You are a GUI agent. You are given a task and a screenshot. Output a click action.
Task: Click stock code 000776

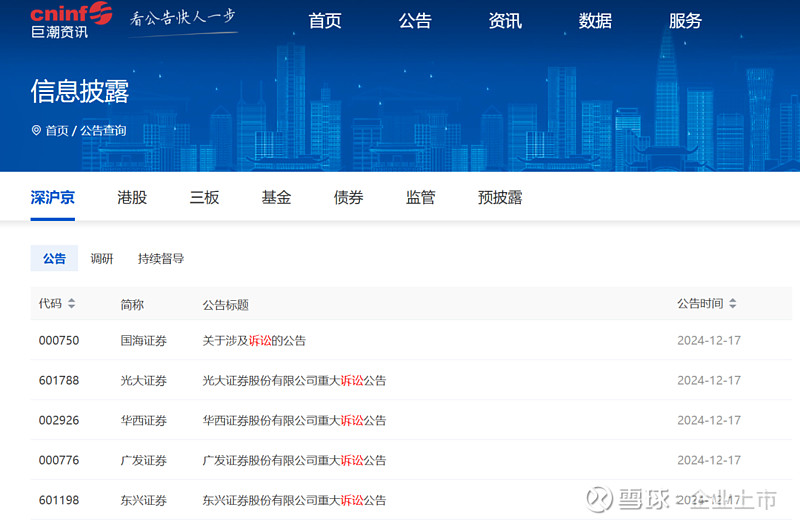(59, 460)
